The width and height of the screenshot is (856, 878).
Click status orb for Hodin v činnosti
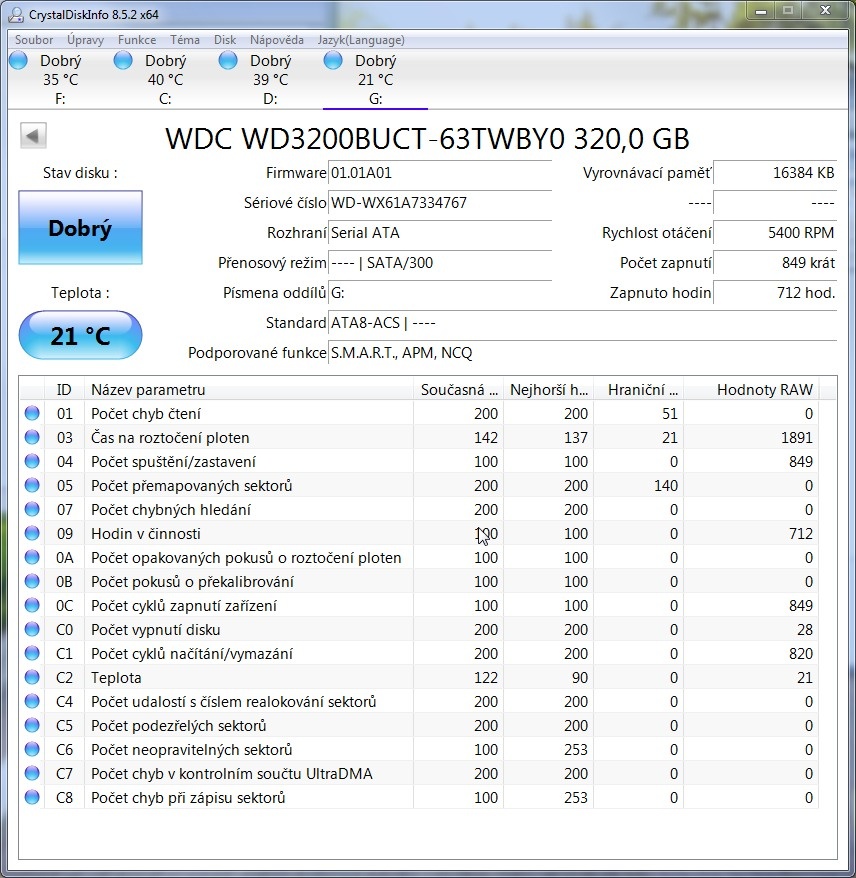coord(32,534)
